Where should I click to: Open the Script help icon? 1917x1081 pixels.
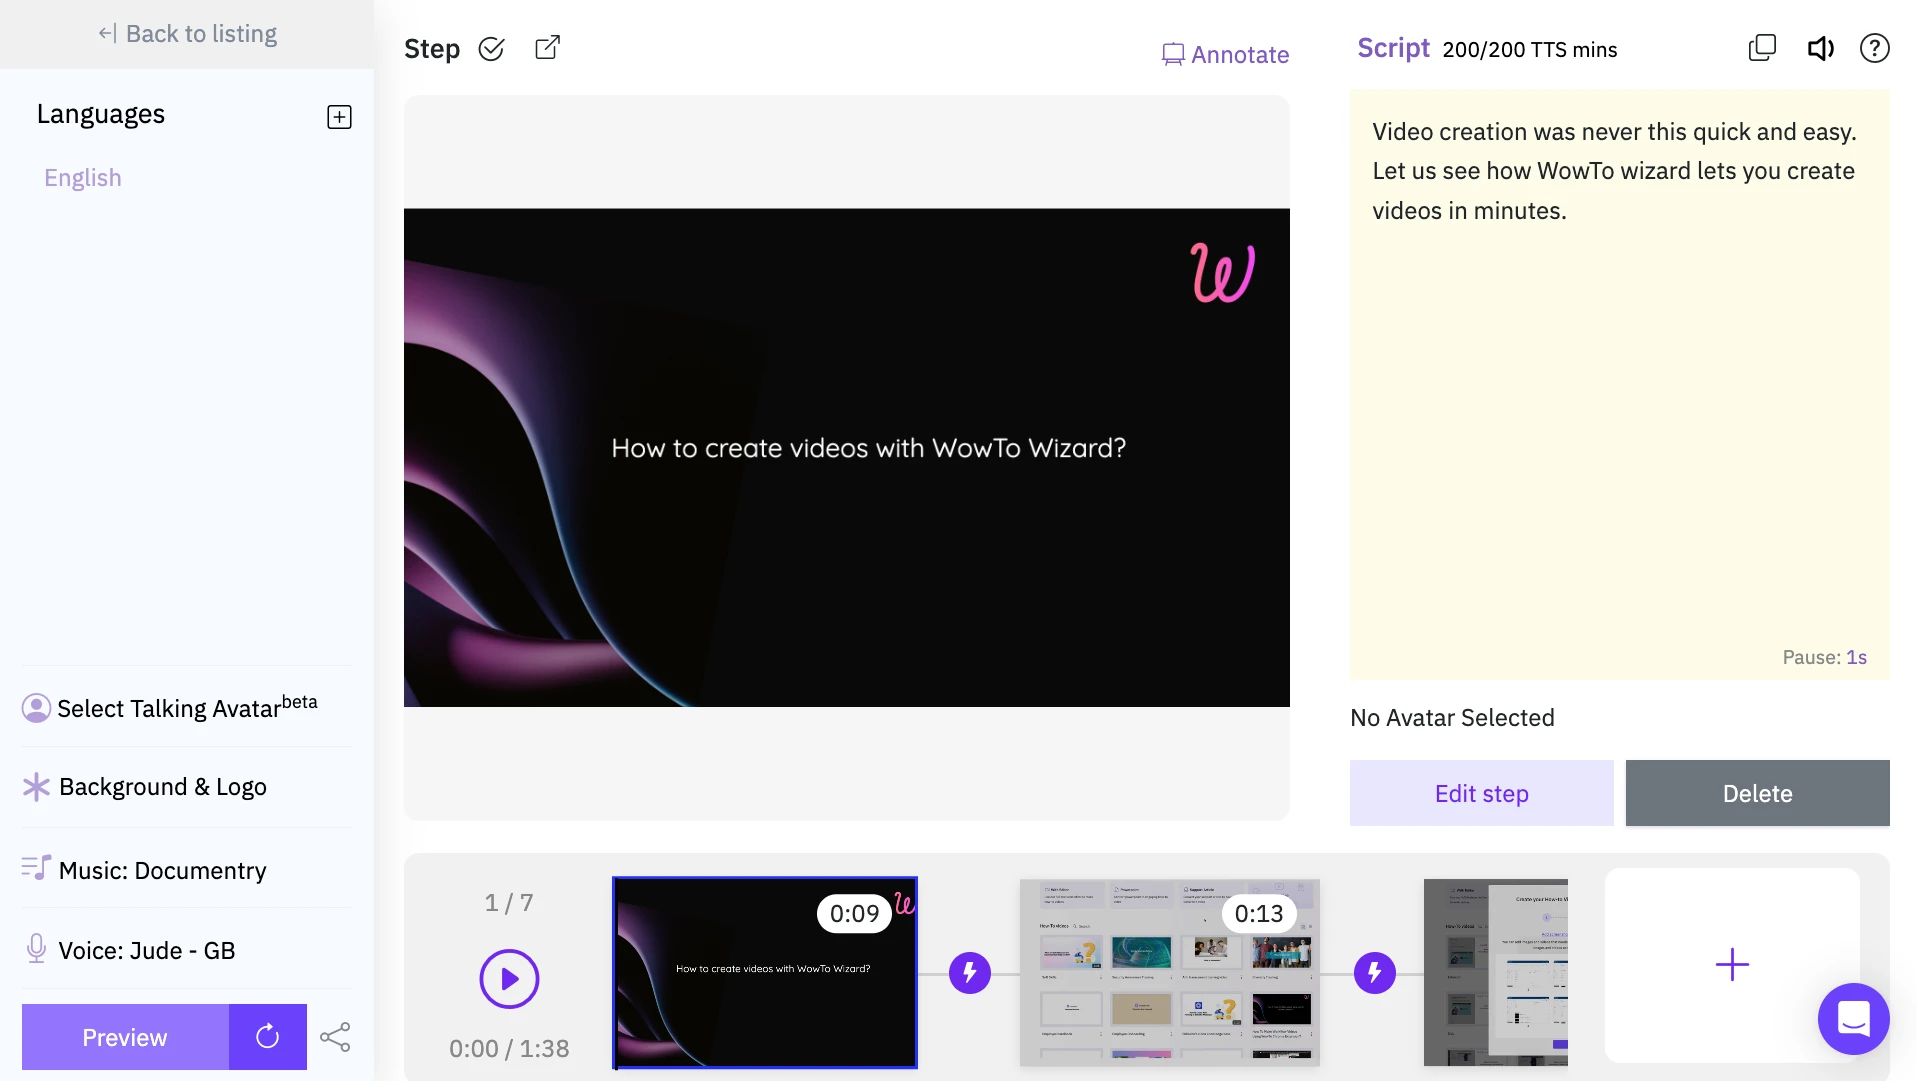point(1875,48)
